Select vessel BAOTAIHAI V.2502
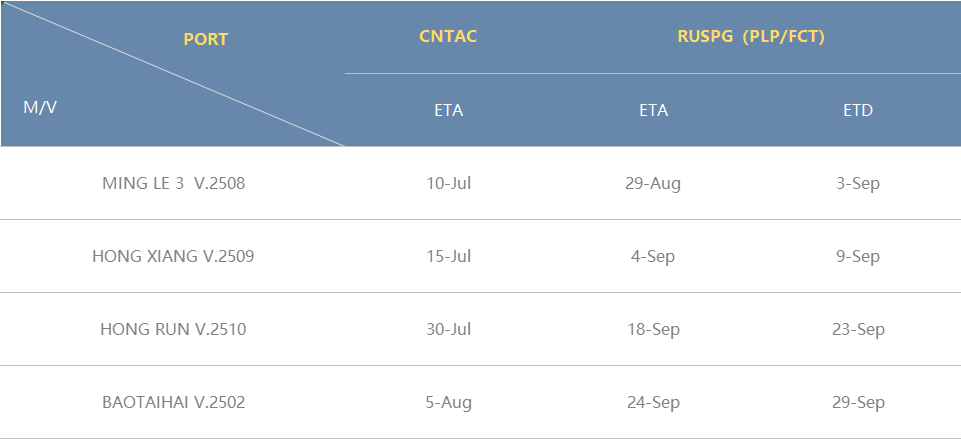The image size is (961, 440). 173,402
